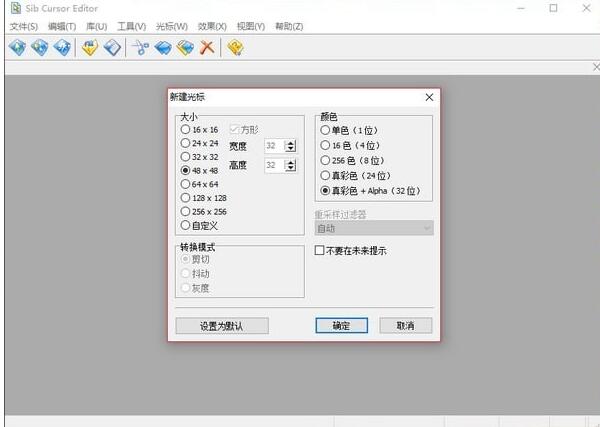Click the 设置为默认 button

point(222,326)
